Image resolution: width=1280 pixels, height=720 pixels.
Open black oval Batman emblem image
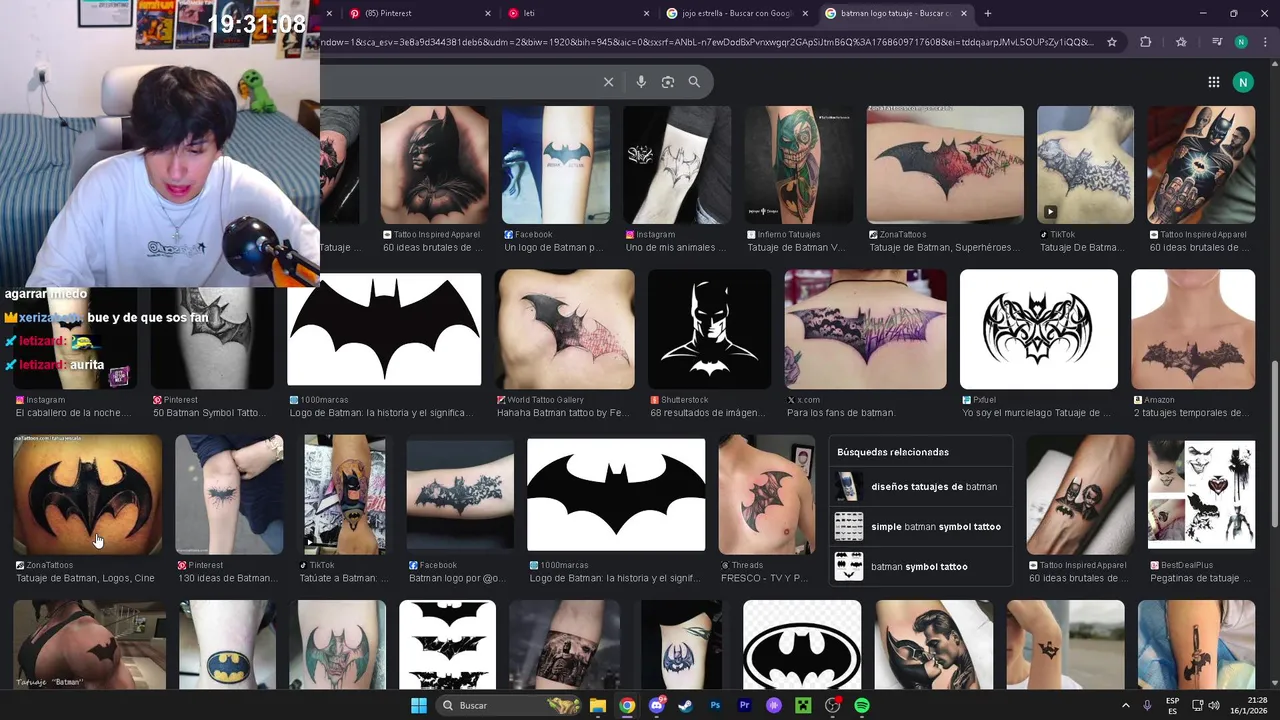802,645
